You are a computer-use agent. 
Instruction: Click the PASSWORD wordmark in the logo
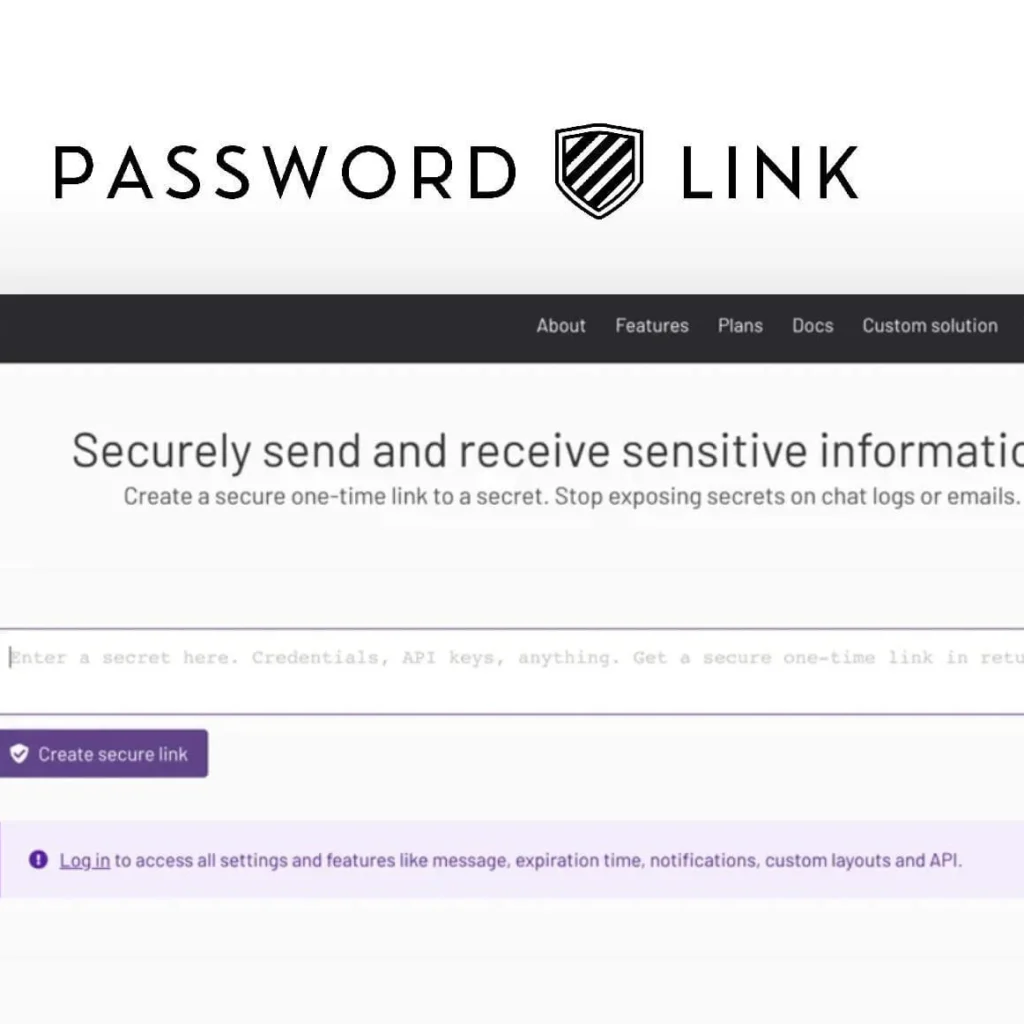tap(285, 172)
